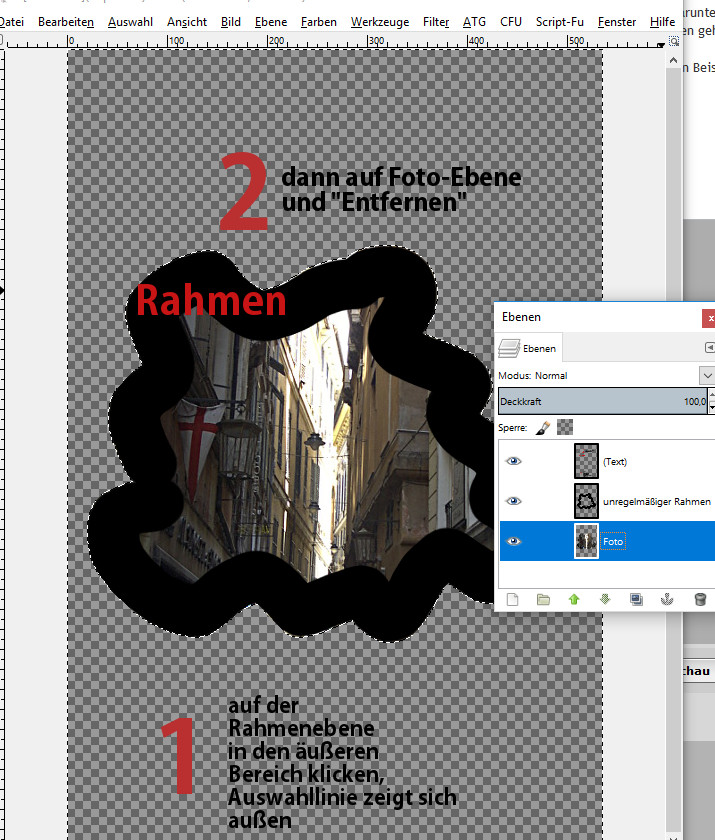
Task: Hide the unregelmäßiger Rahmen layer
Action: pyautogui.click(x=514, y=501)
